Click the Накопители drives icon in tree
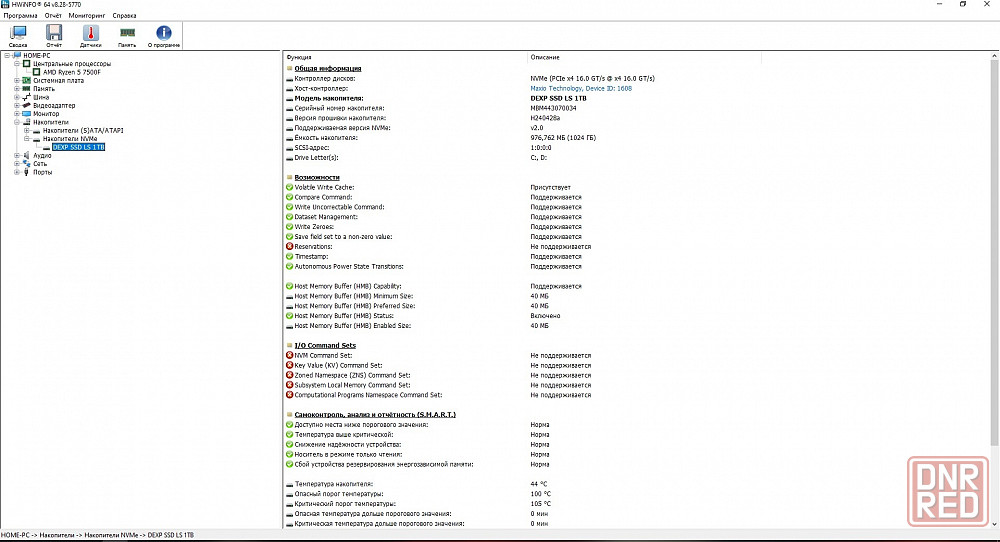The image size is (1000, 542). pyautogui.click(x=26, y=122)
